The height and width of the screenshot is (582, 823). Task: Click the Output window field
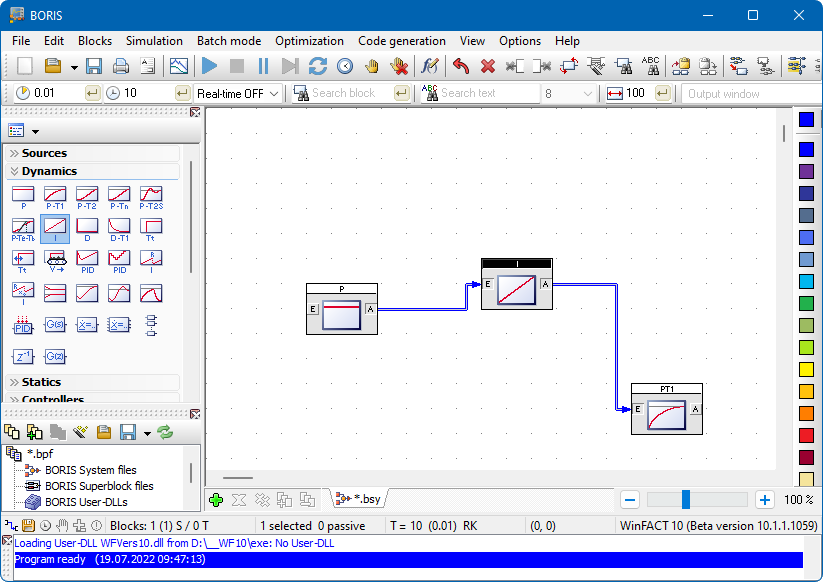click(751, 94)
